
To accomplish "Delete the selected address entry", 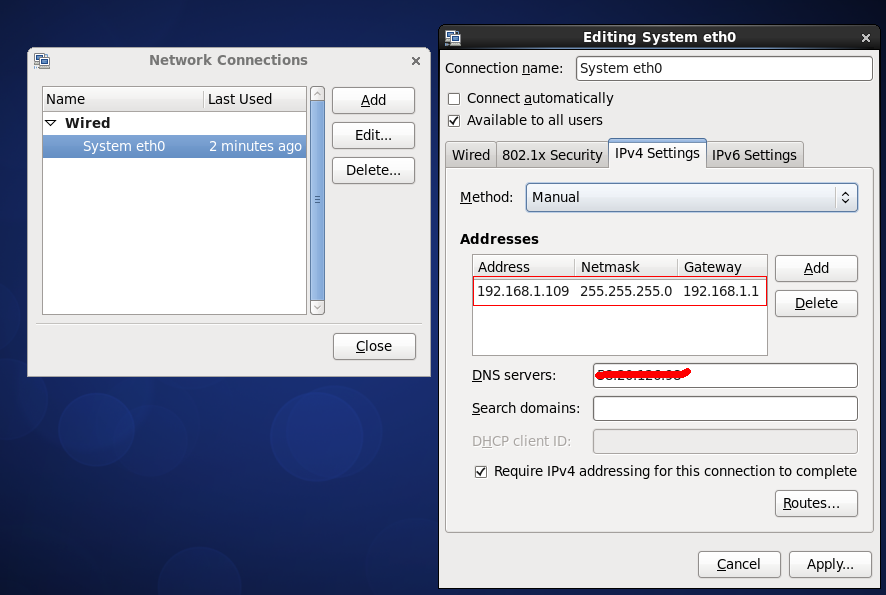I will (816, 303).
